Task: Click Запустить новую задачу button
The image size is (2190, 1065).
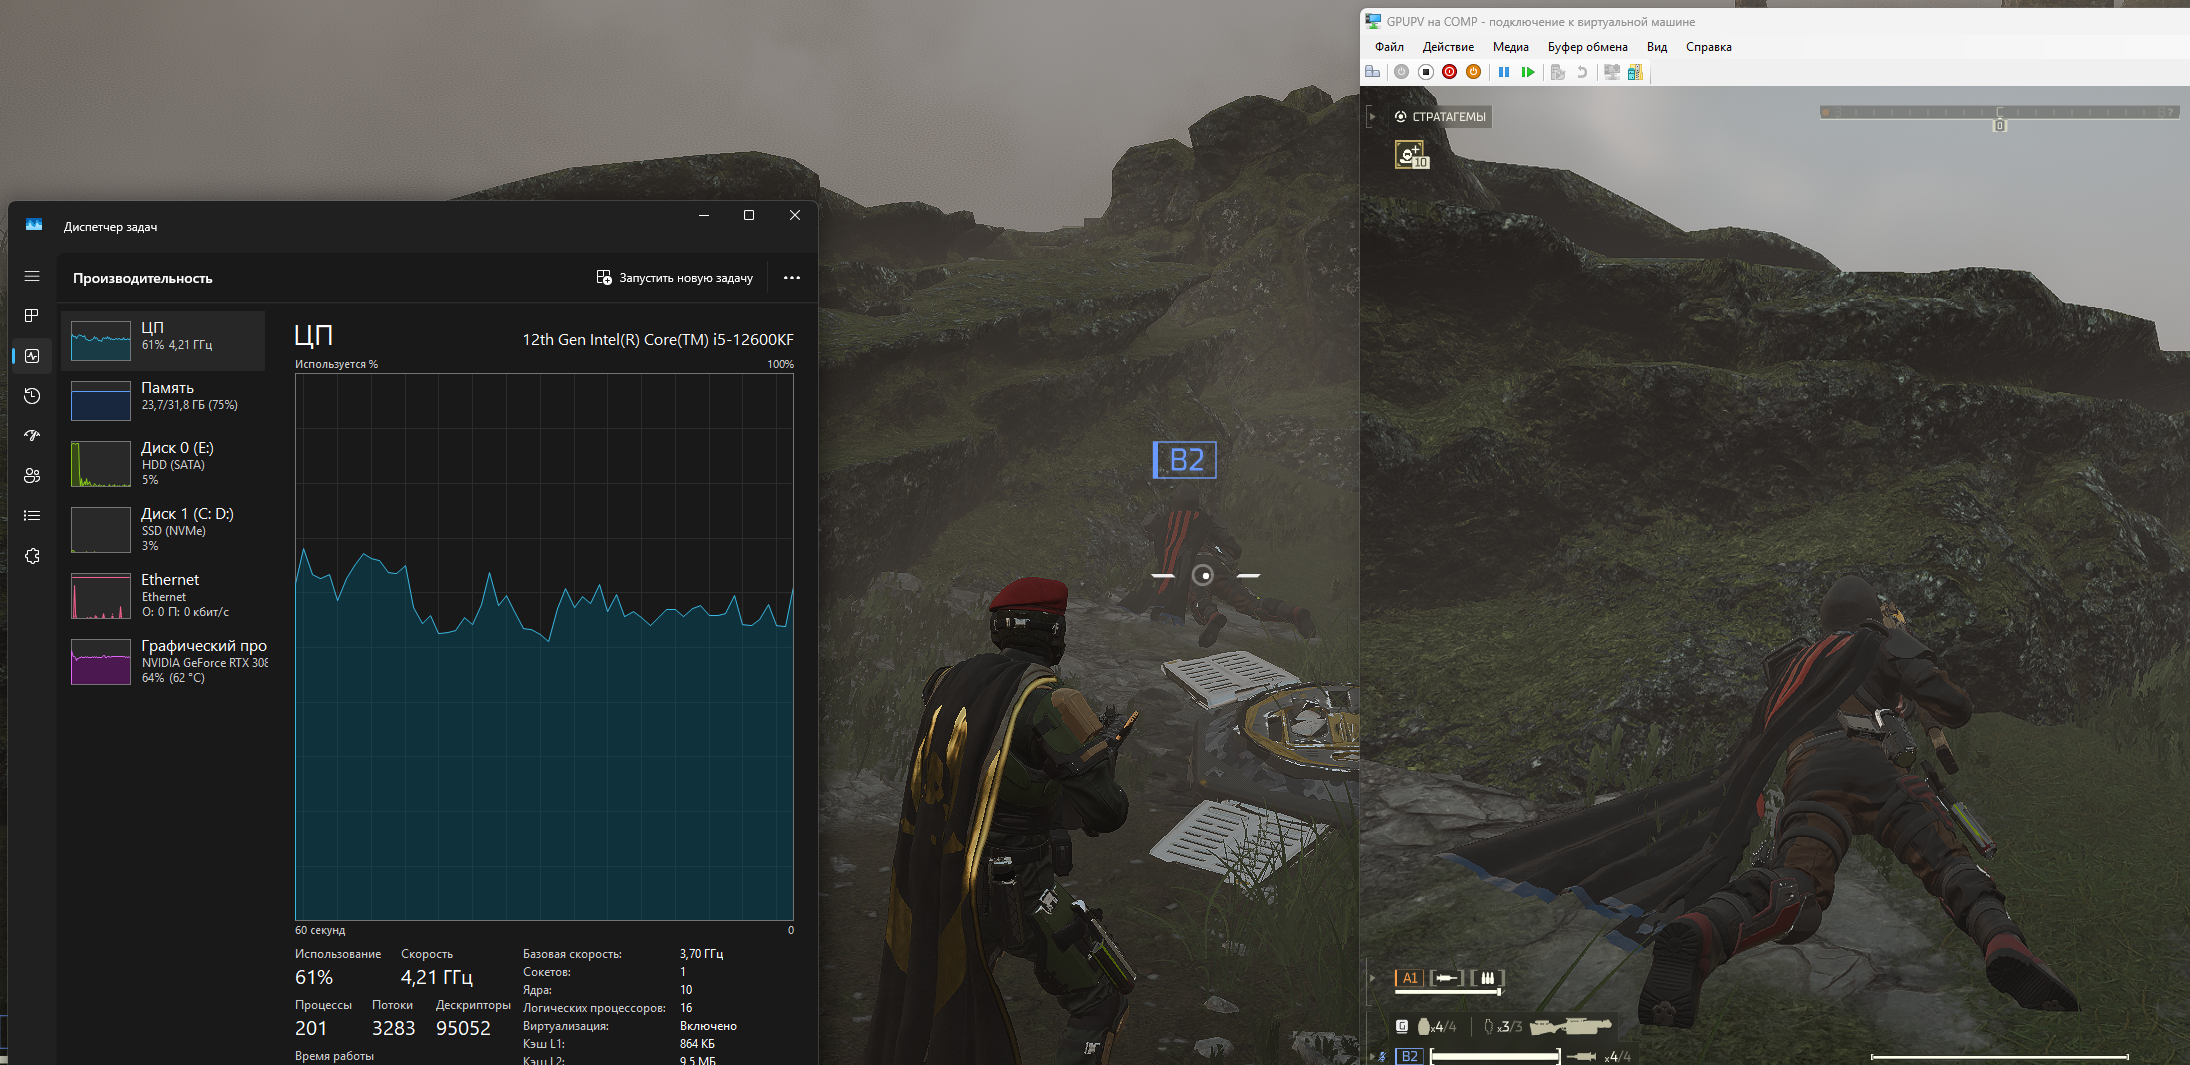Action: tap(675, 278)
